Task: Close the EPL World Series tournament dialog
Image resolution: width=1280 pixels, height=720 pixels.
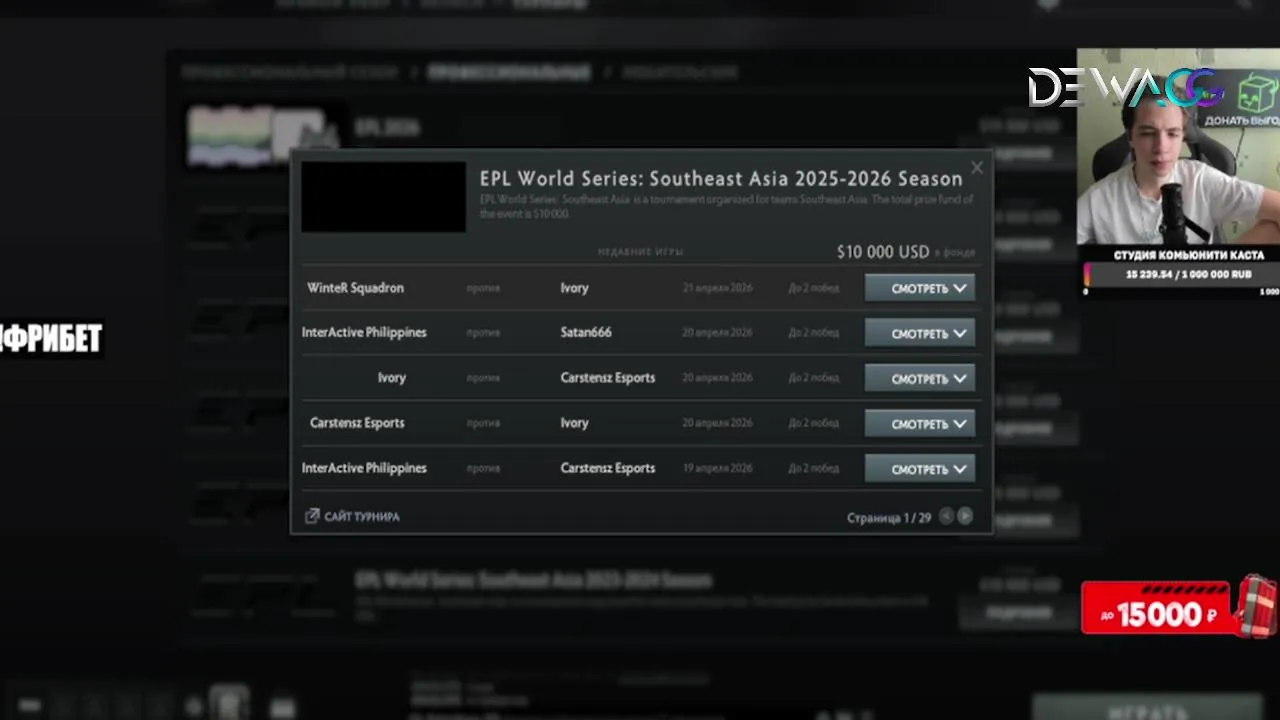Action: tap(977, 168)
